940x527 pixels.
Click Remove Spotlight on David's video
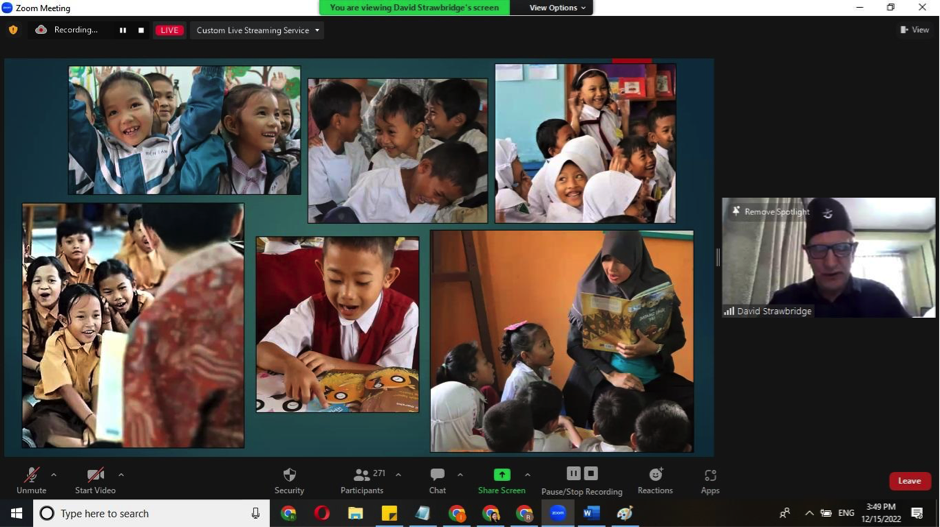tap(771, 212)
